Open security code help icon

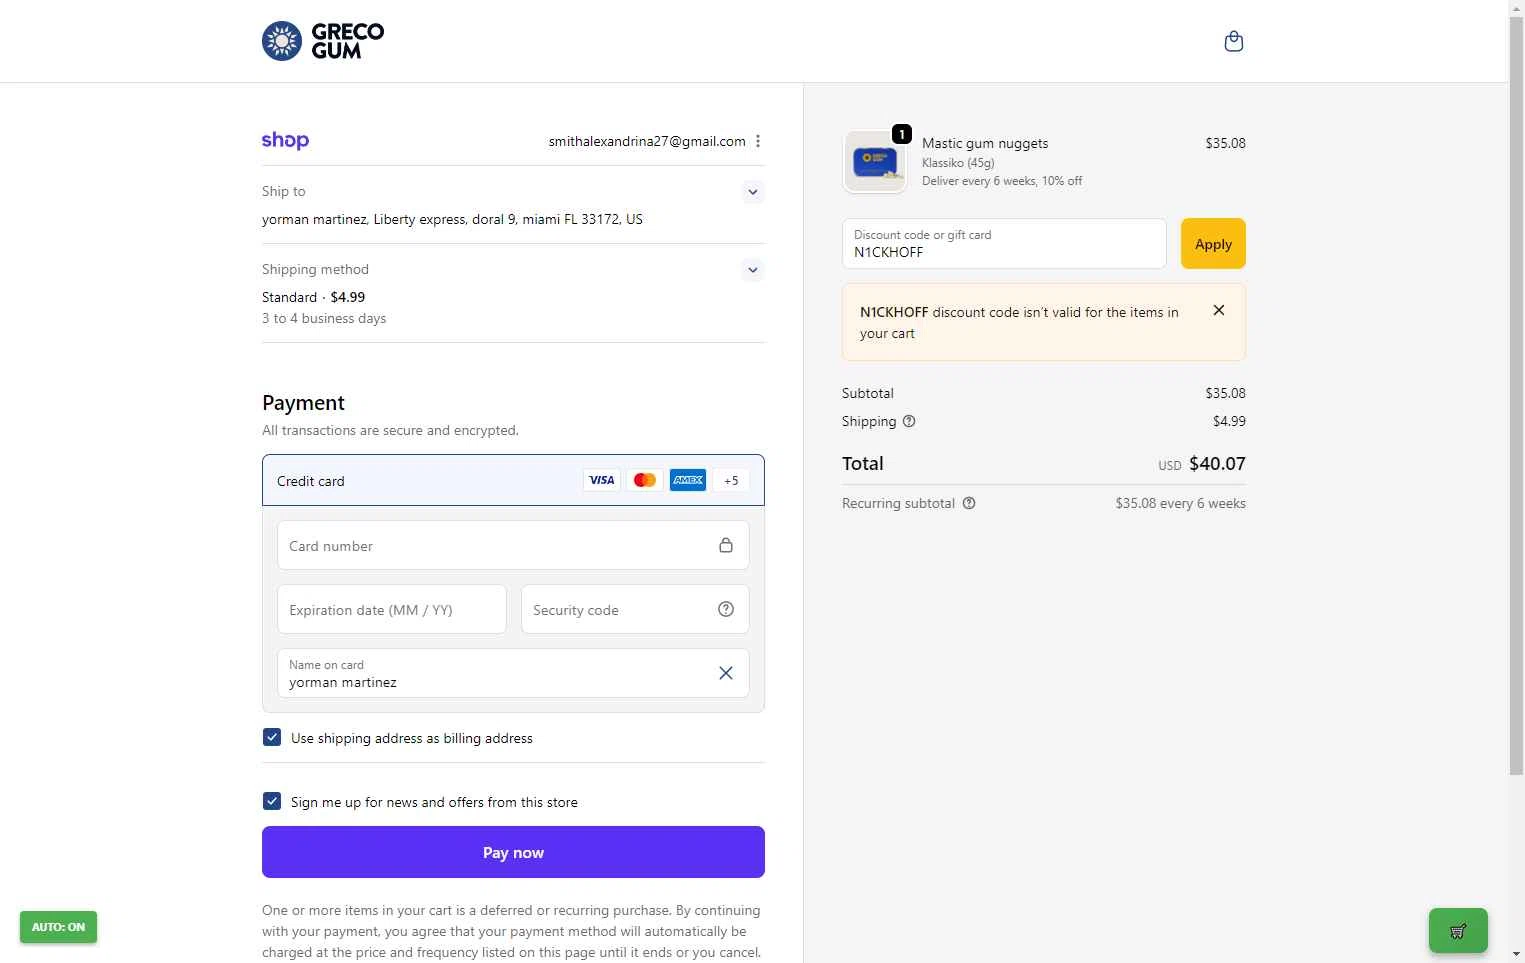[726, 609]
